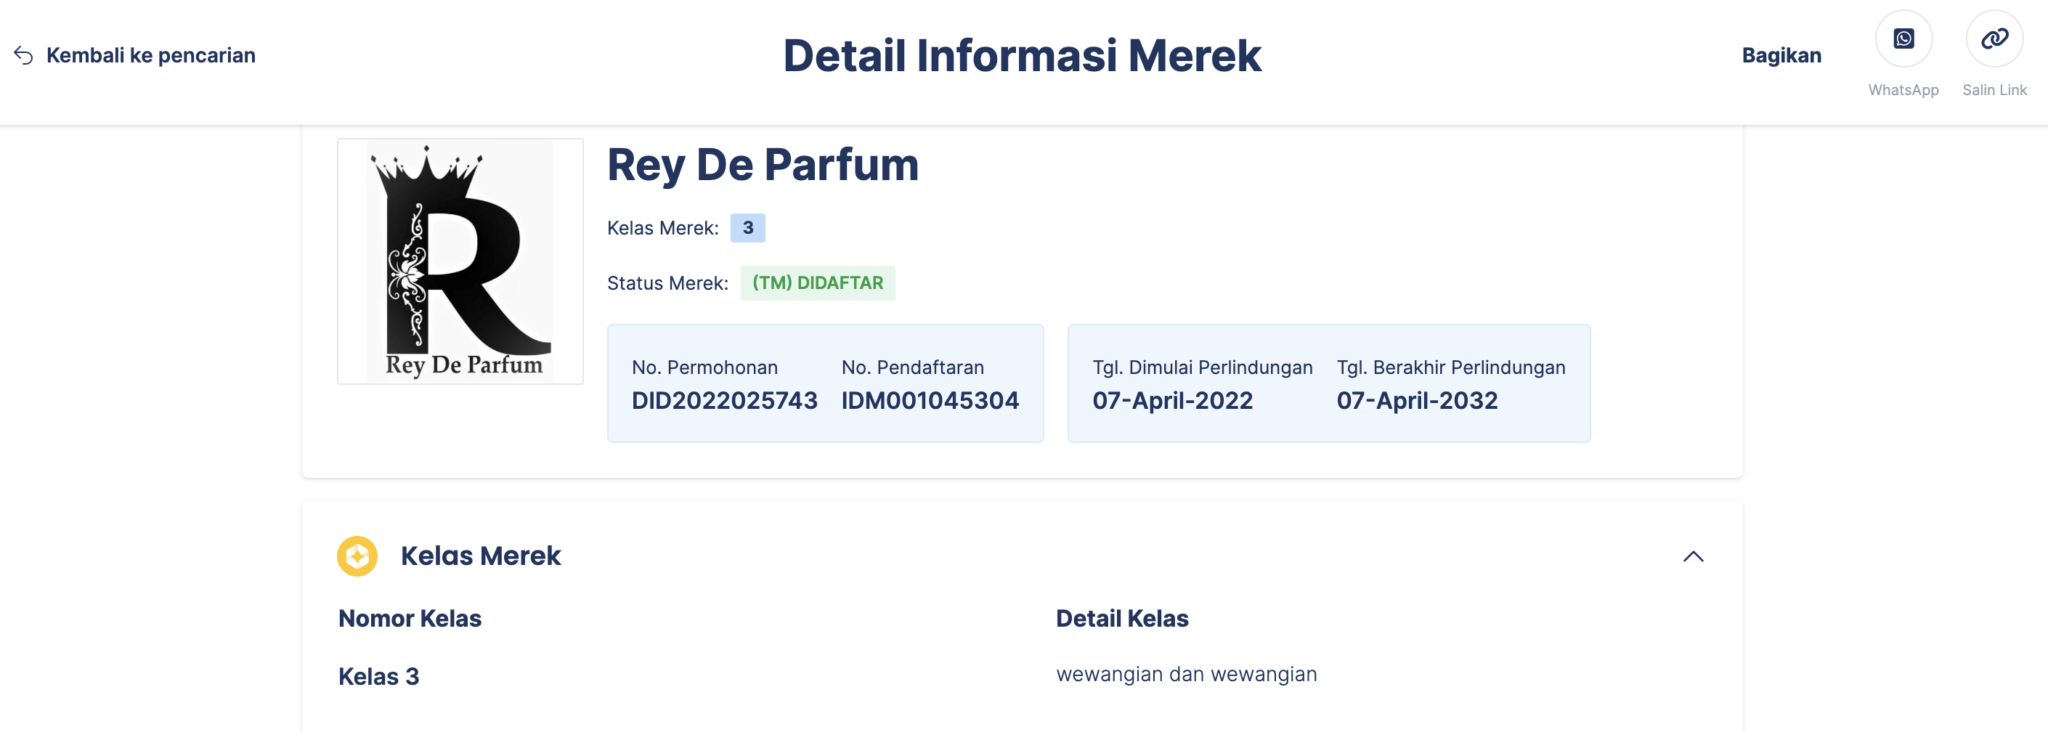Viewport: 2048px width, 732px height.
Task: Collapse the Kelas Merek section chevron
Action: point(1692,556)
